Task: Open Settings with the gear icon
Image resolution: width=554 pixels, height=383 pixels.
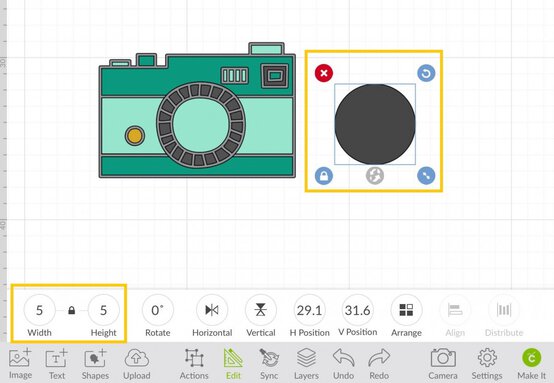Action: pos(487,364)
